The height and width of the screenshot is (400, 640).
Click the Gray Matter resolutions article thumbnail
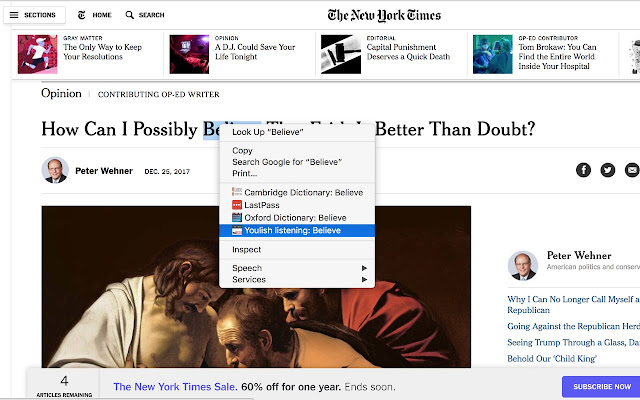(38, 54)
